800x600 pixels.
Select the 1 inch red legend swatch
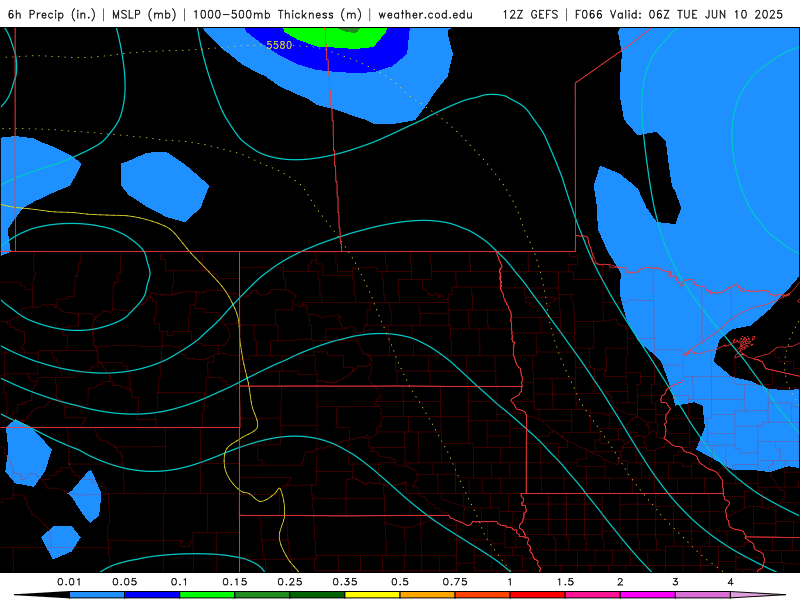[x=538, y=595]
